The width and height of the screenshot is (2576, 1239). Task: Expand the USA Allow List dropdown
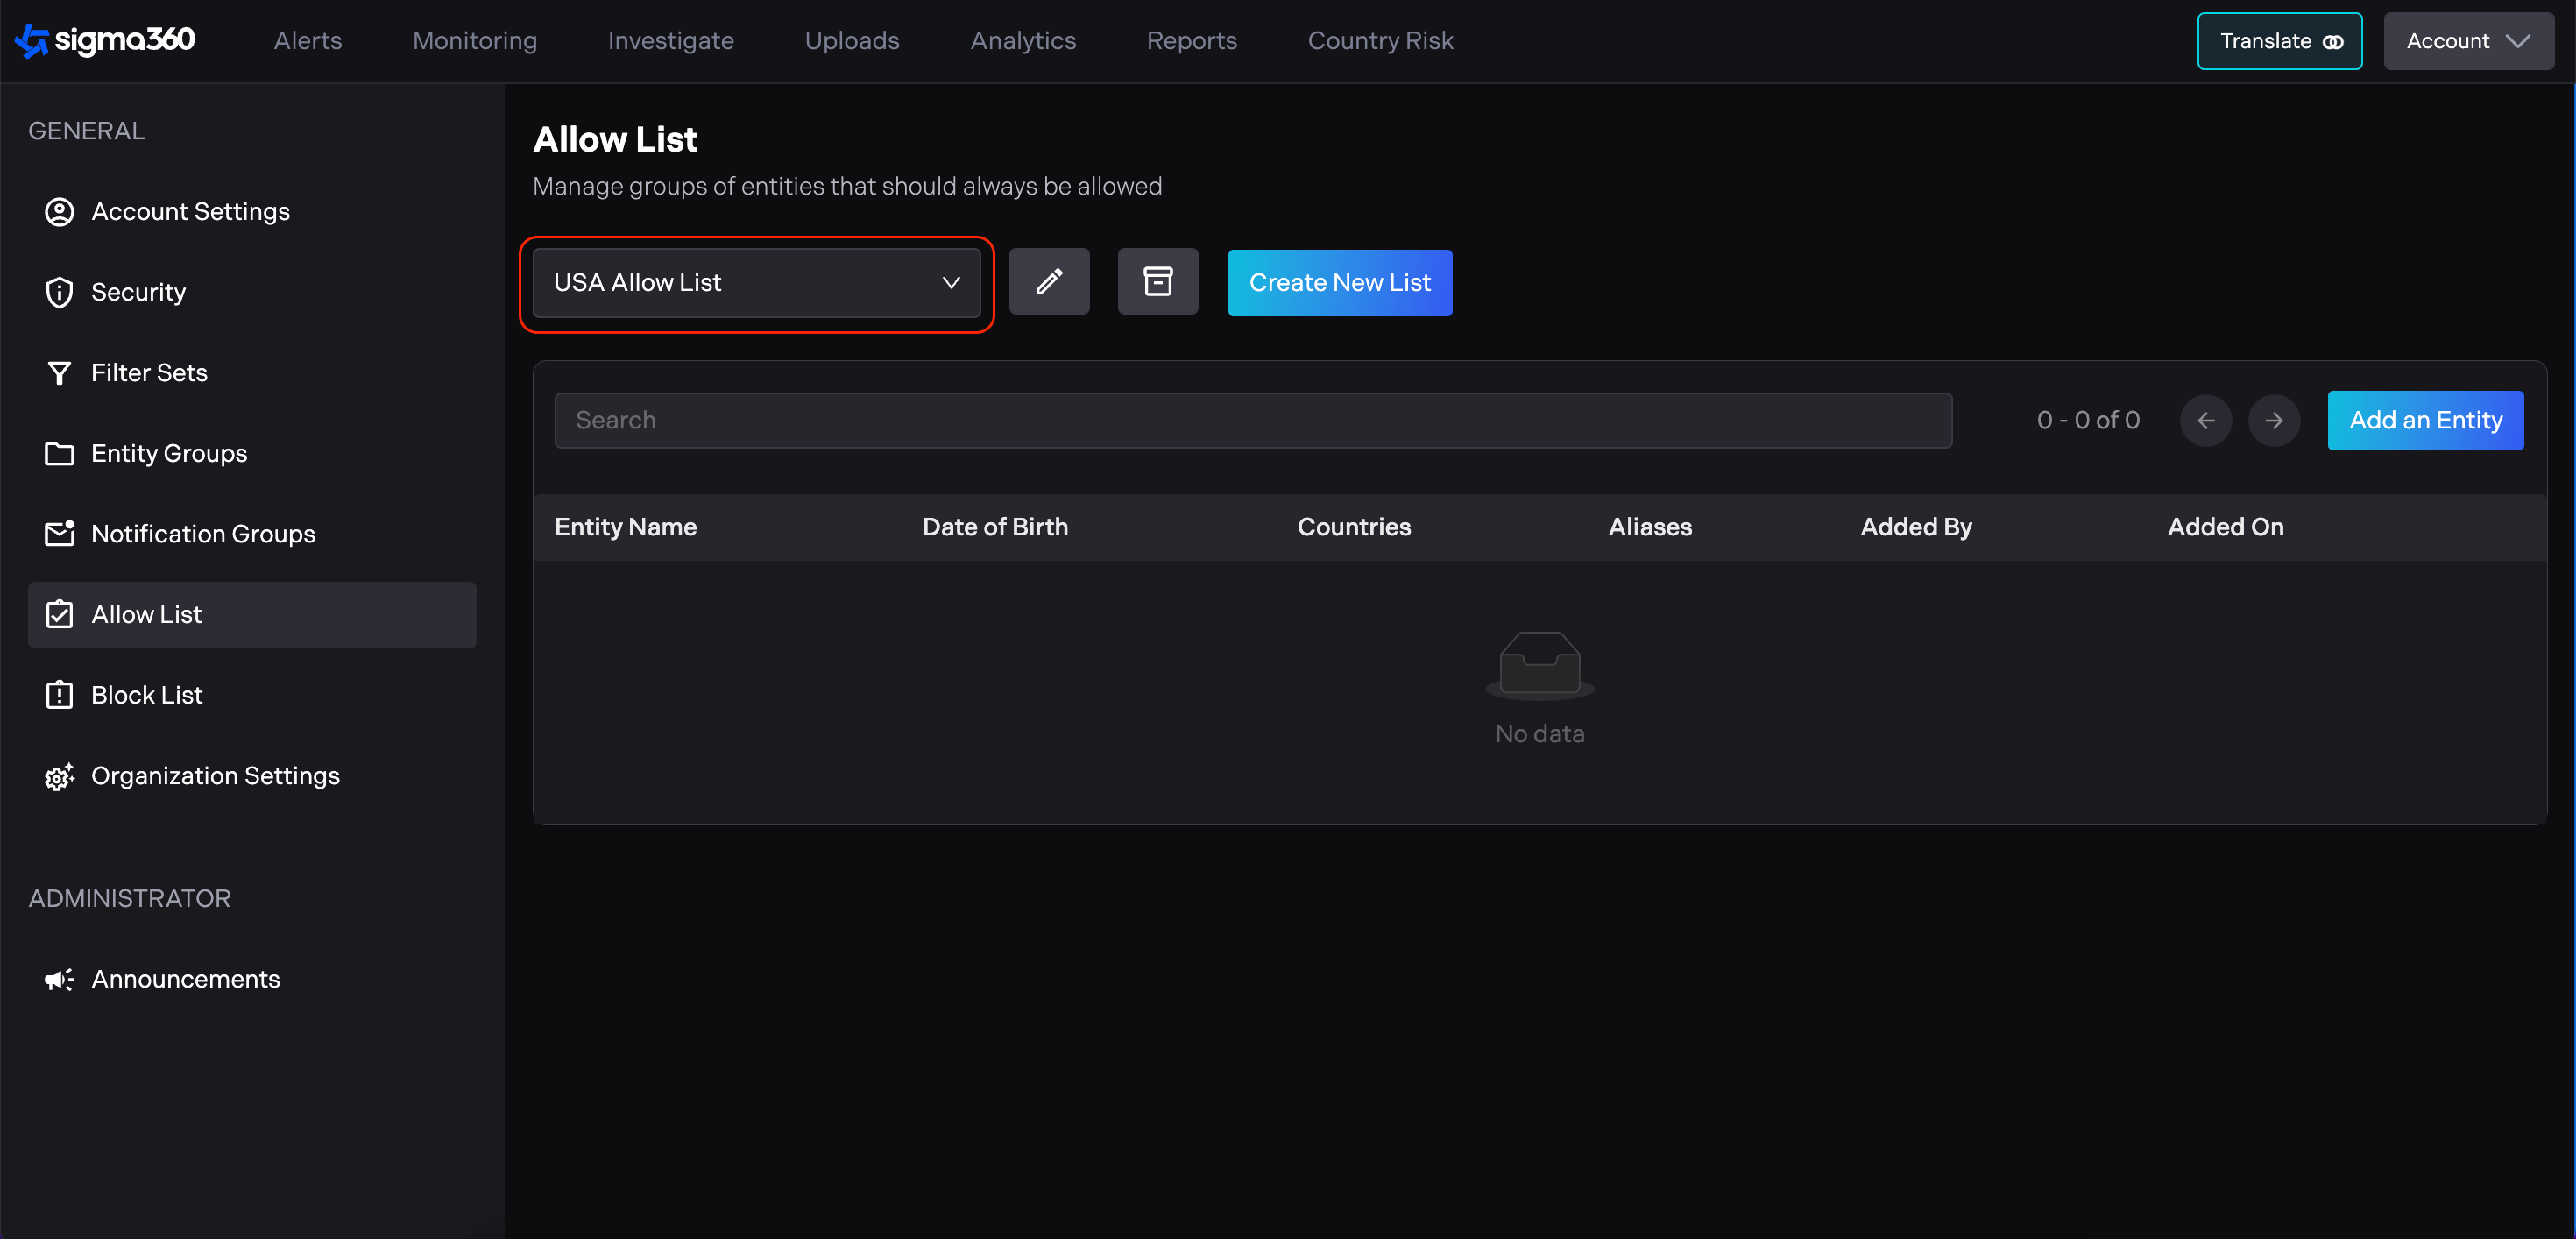coord(756,283)
